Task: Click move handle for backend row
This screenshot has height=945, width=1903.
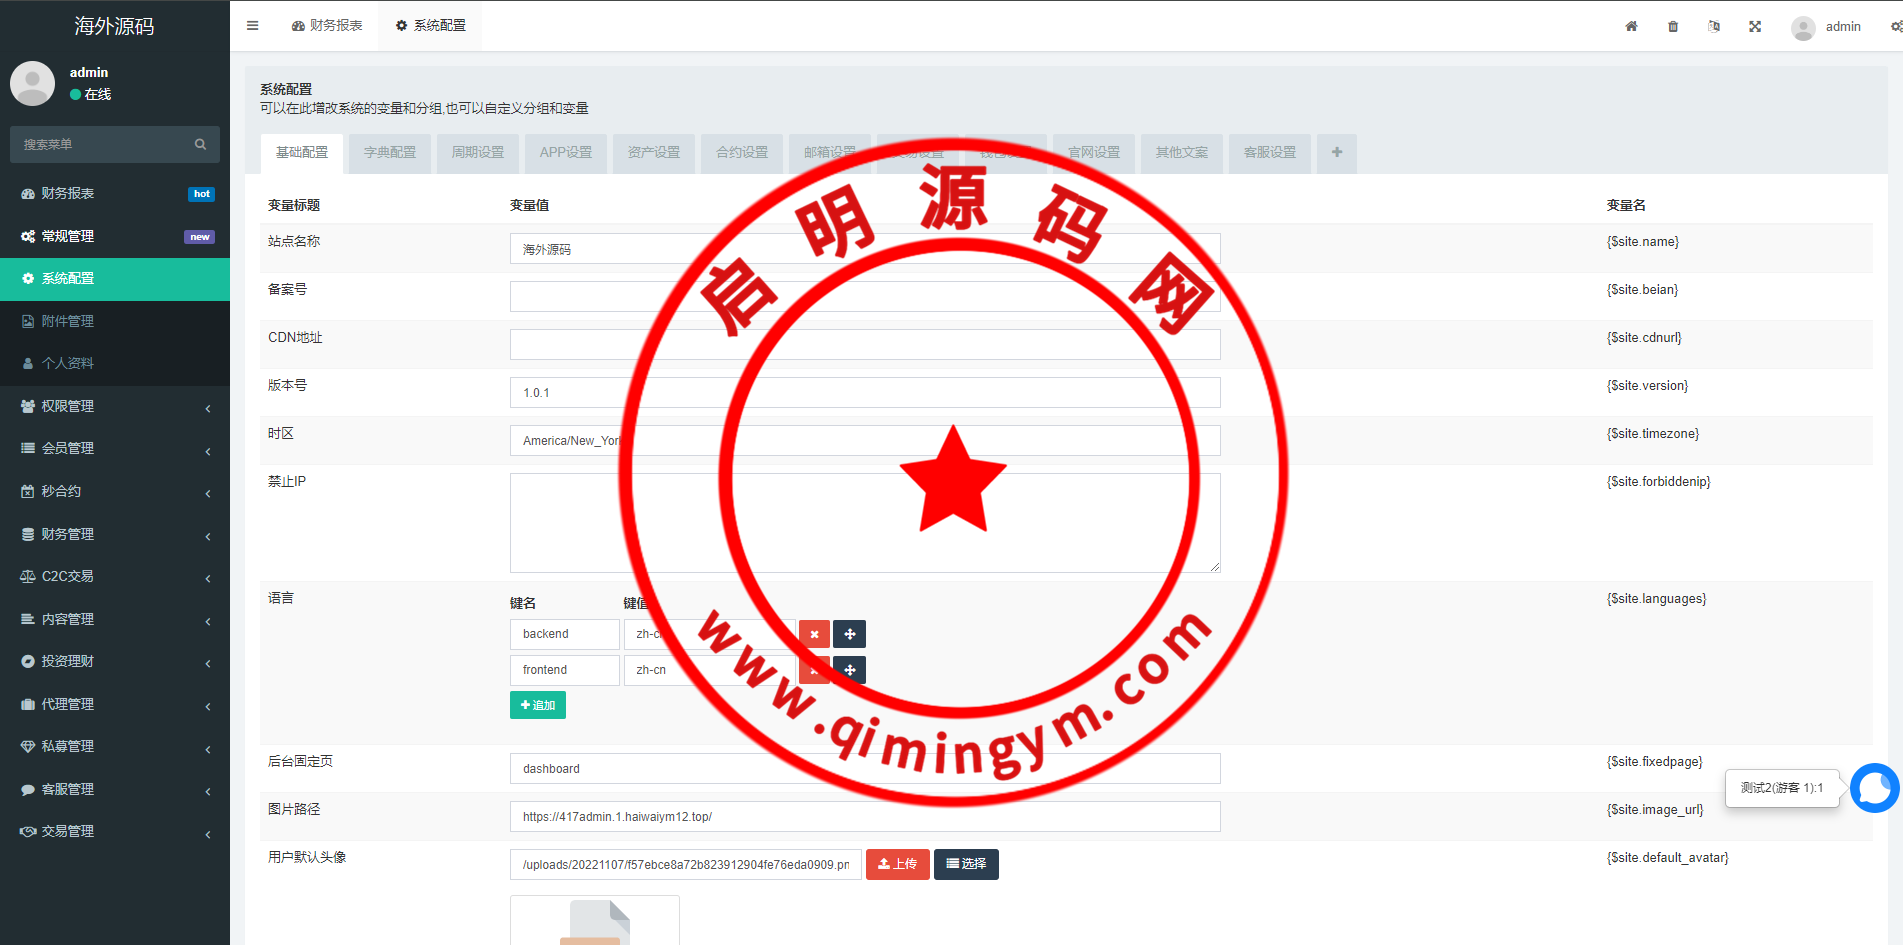Action: pyautogui.click(x=849, y=634)
